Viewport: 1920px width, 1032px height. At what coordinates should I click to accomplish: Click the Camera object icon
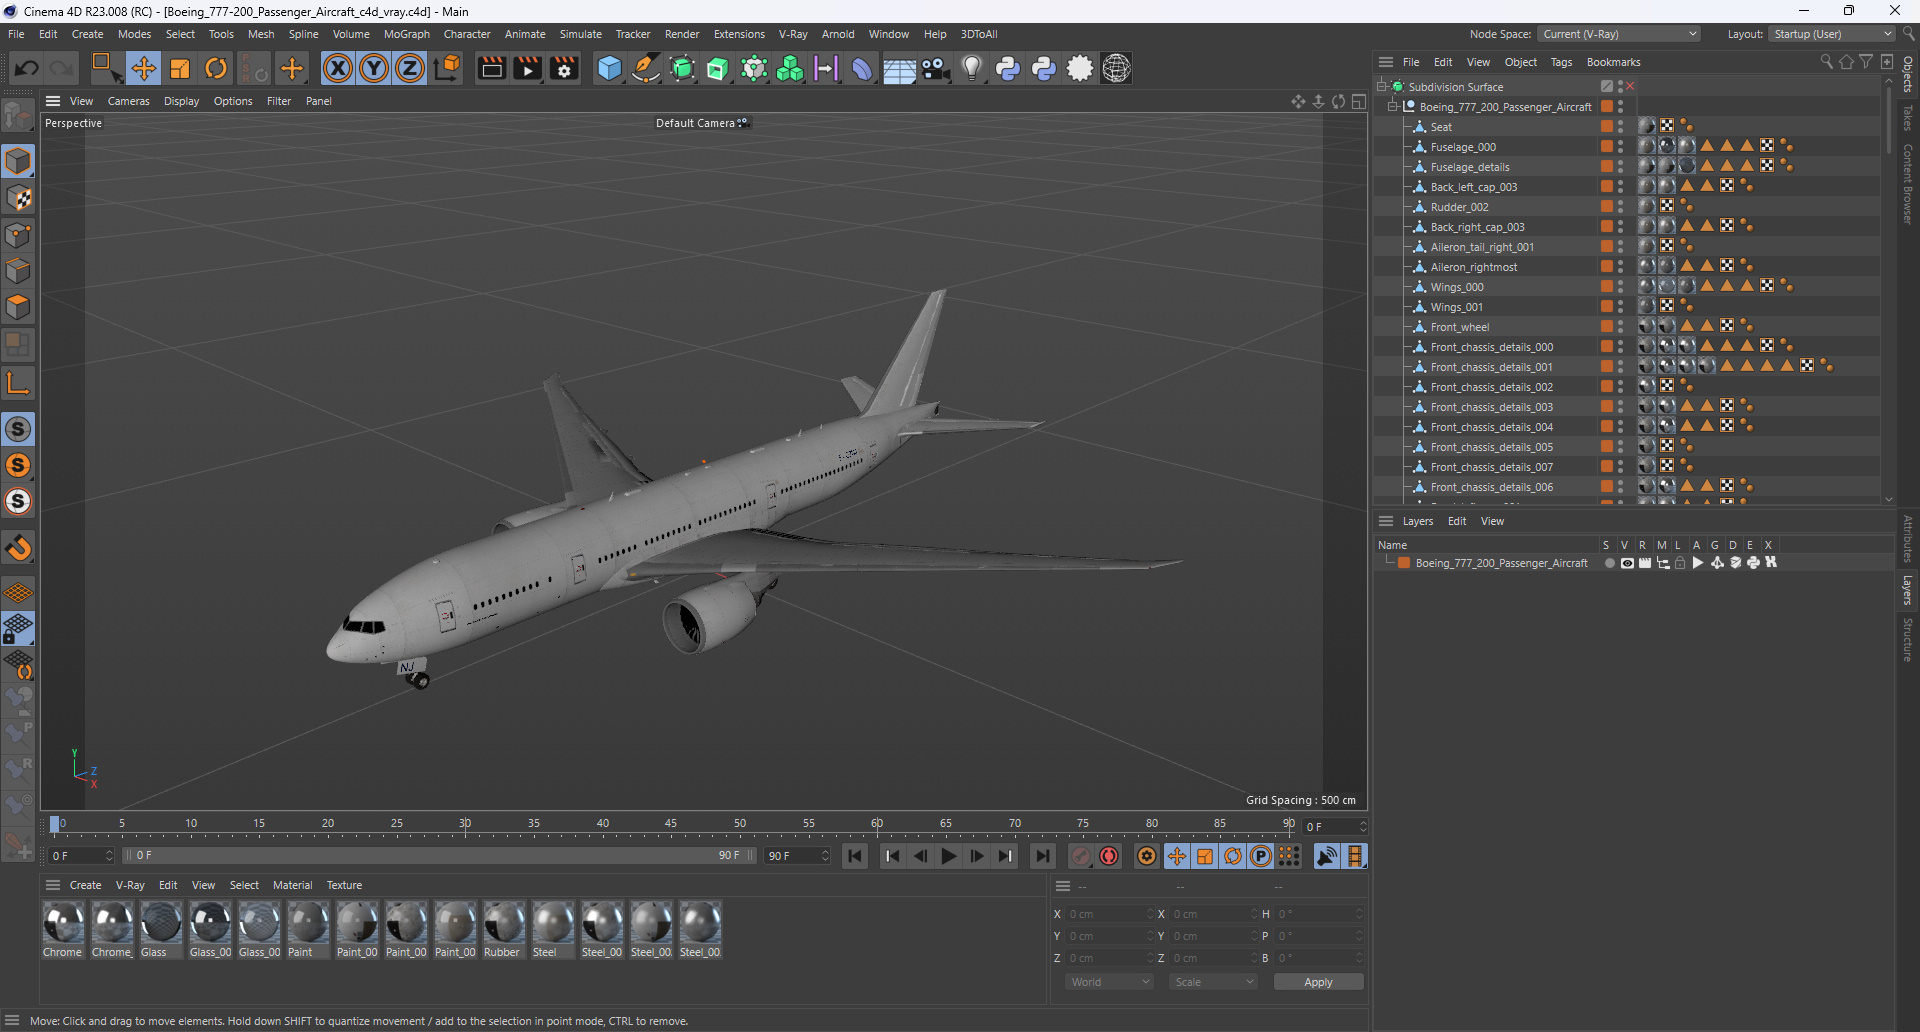point(936,68)
